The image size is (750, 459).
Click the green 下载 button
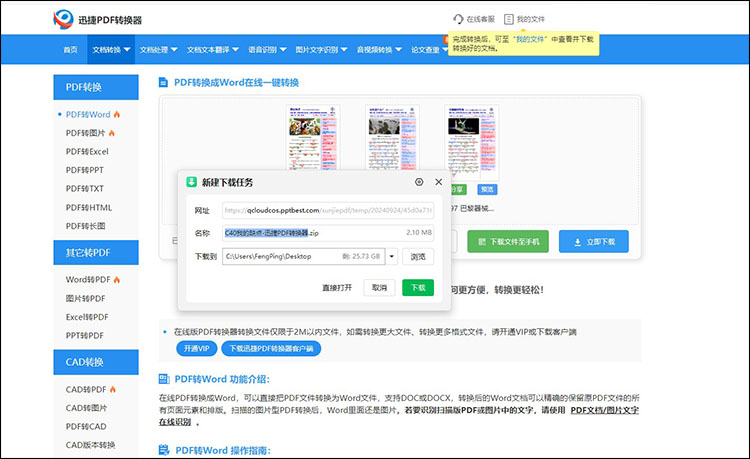click(x=418, y=287)
